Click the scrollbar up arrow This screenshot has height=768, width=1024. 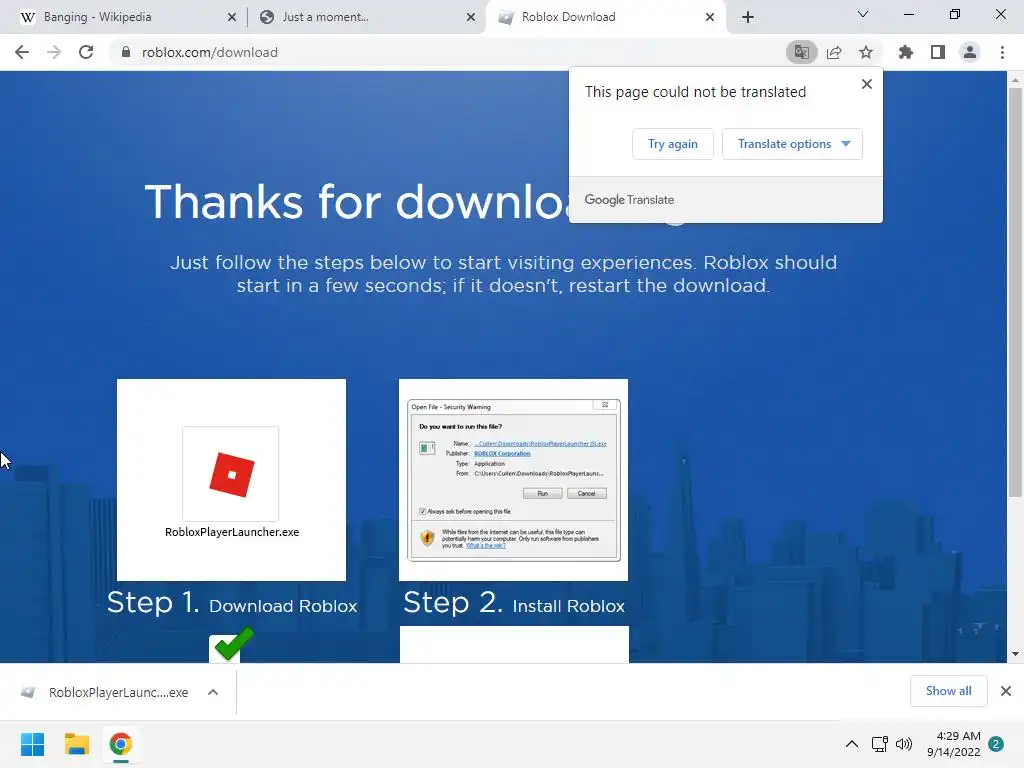(1015, 80)
